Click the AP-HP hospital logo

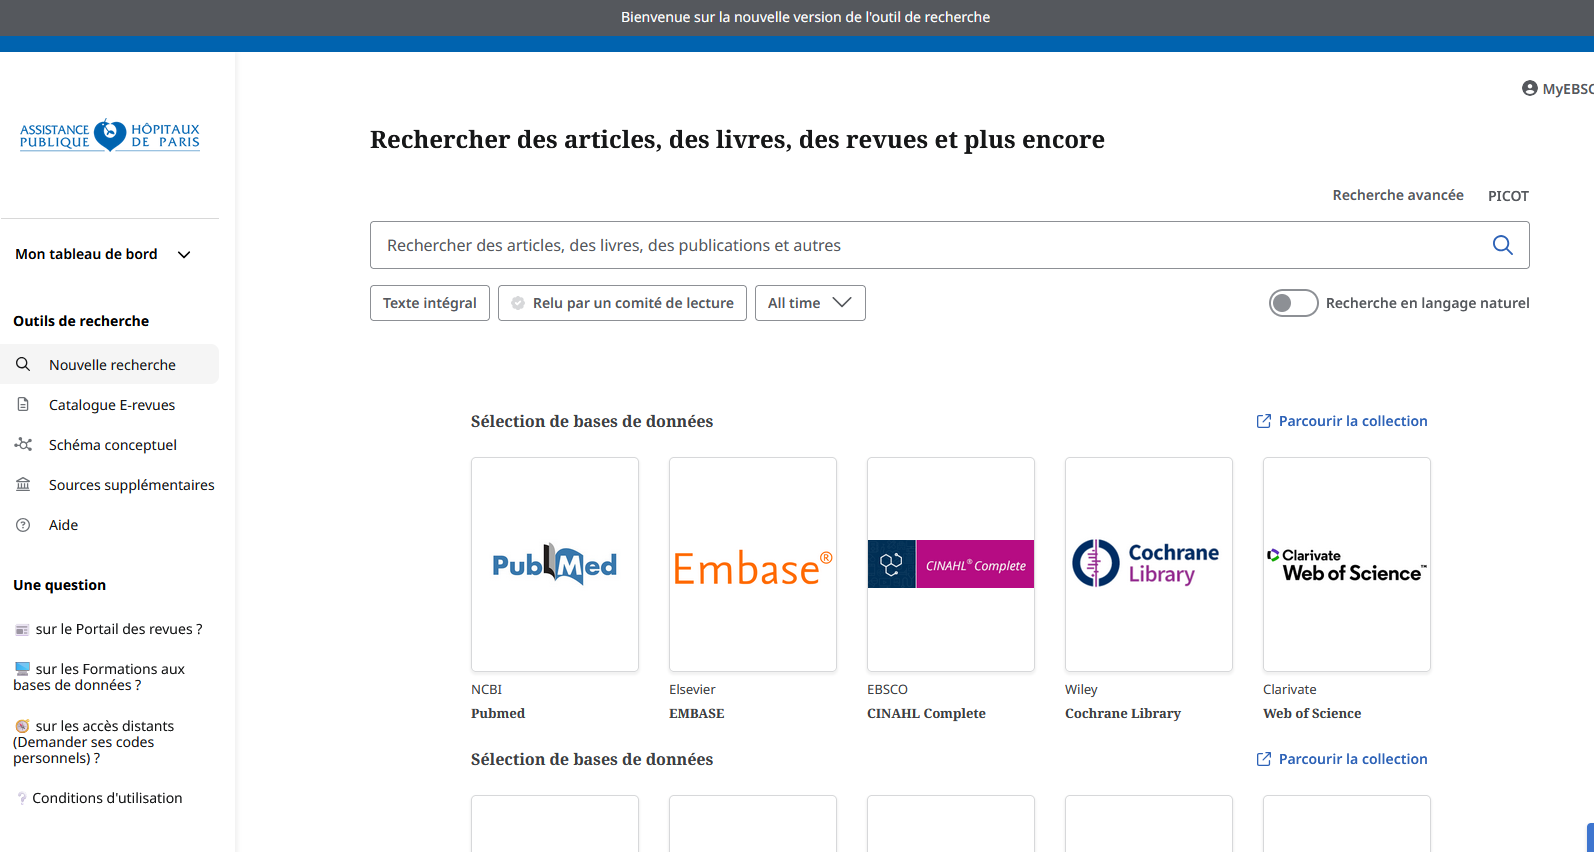click(x=110, y=135)
